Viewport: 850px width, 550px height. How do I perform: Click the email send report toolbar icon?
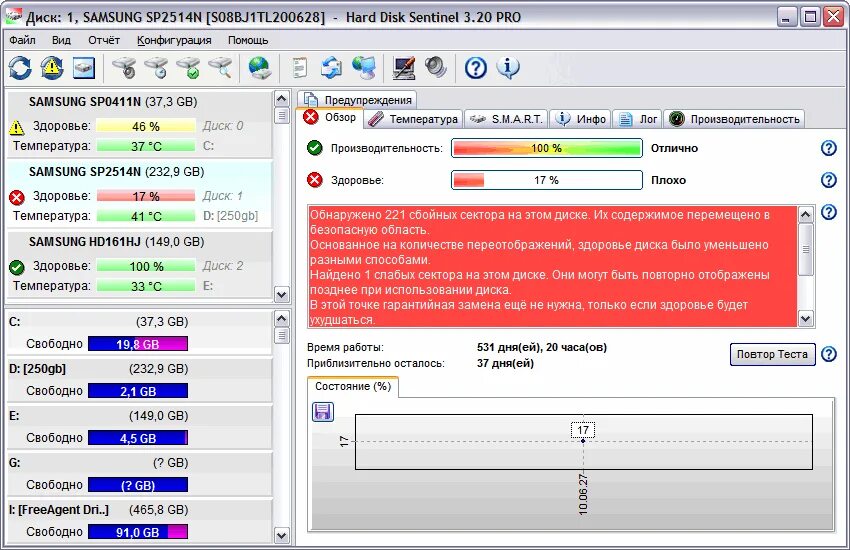point(331,68)
